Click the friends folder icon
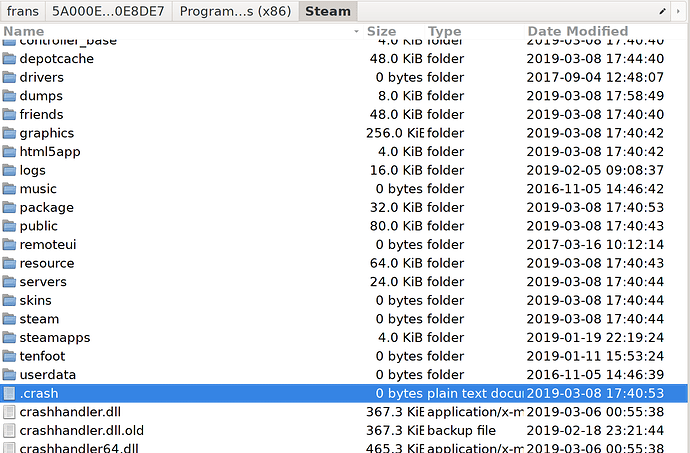The height and width of the screenshot is (453, 690). pyautogui.click(x=9, y=114)
